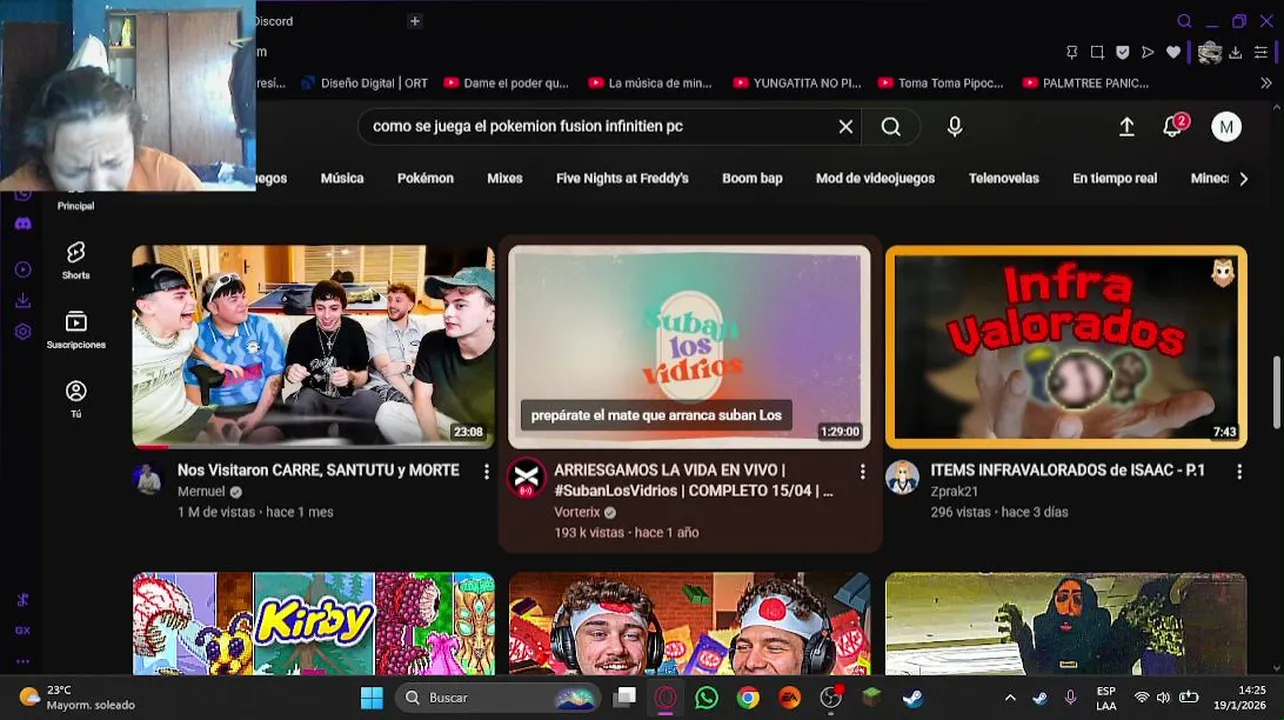Viewport: 1284px width, 720px height.
Task: Open settings gear in Opera sidebar
Action: pyautogui.click(x=23, y=332)
